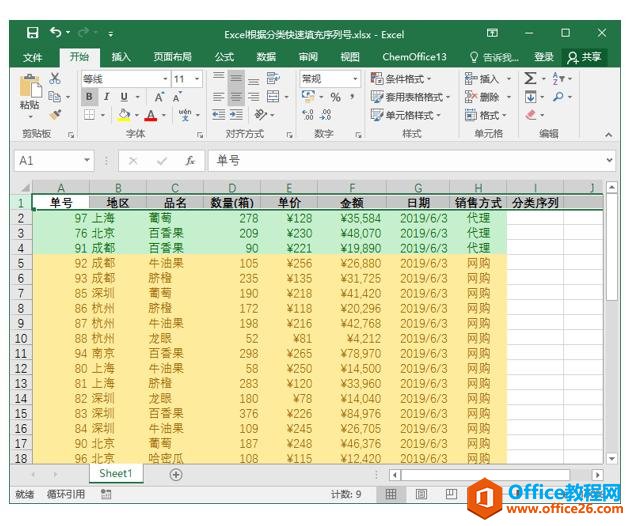This screenshot has width=630, height=526.
Task: Select the Sheet1 worksheet tab
Action: click(116, 474)
